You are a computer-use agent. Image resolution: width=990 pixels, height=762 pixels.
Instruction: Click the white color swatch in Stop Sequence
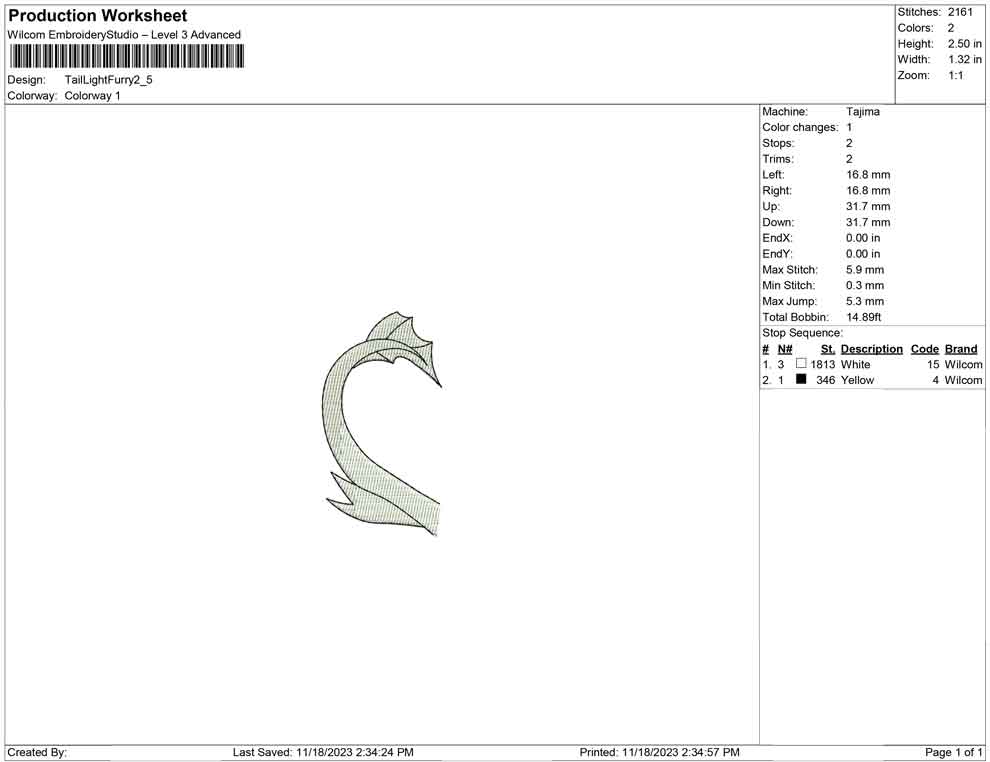coord(801,363)
